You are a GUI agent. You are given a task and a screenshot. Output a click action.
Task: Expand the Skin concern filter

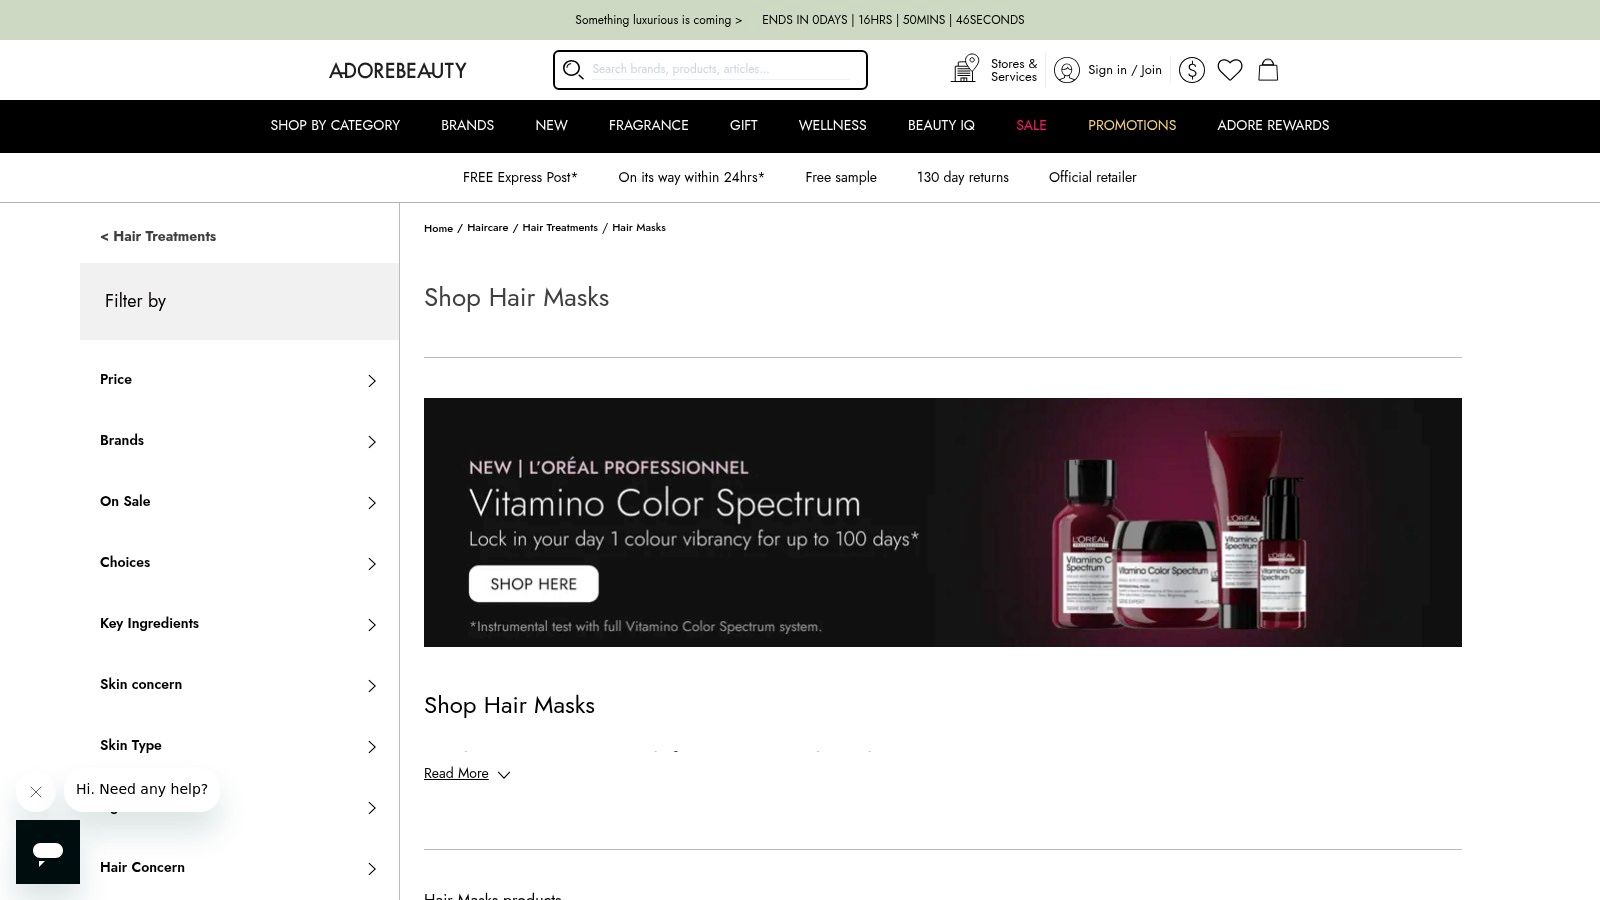pyautogui.click(x=239, y=685)
